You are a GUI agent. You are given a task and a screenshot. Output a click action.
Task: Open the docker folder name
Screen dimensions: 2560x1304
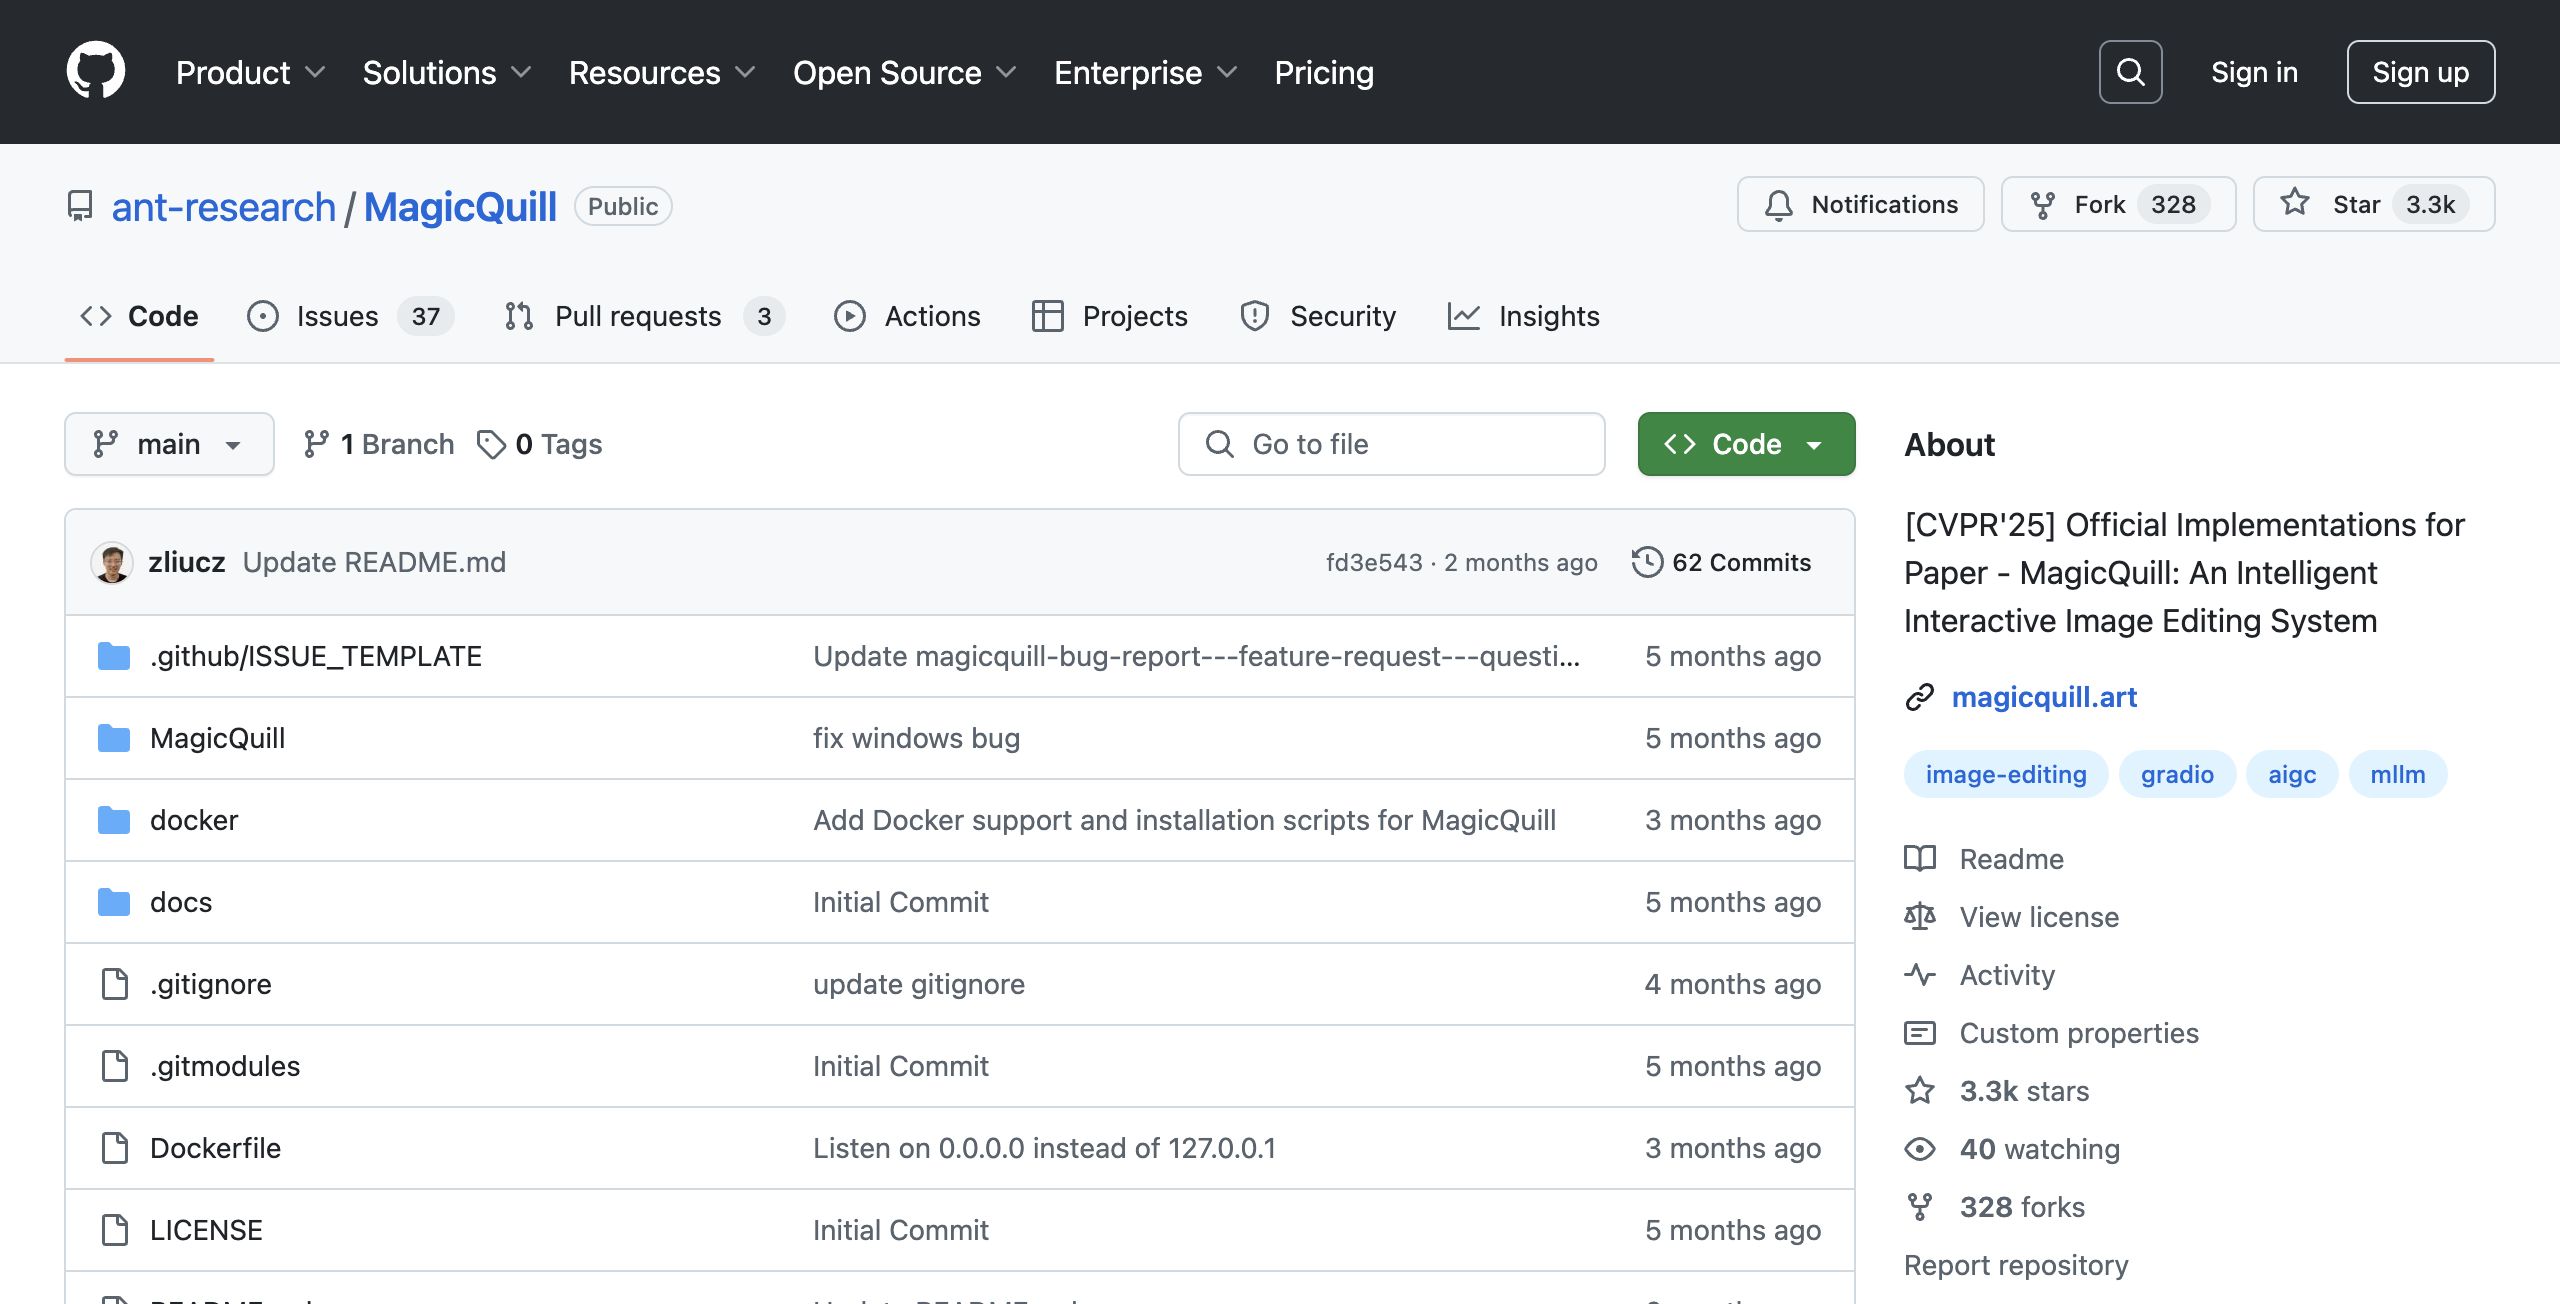click(194, 820)
